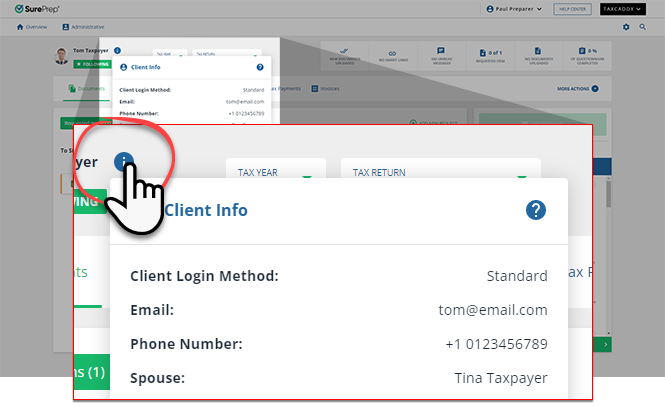Toggle the green Following button
This screenshot has height=407, width=665.
click(x=92, y=64)
